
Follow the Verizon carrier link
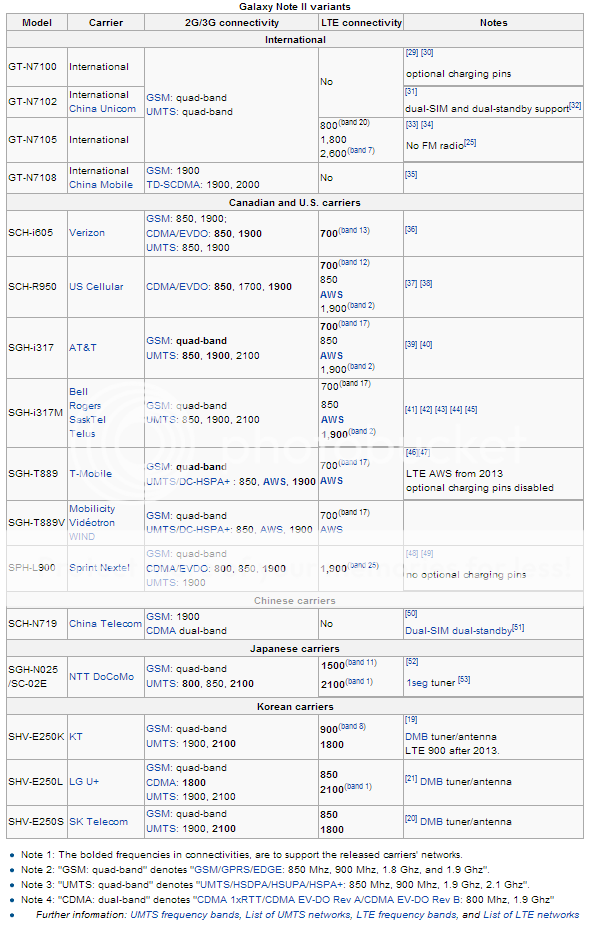pos(87,233)
